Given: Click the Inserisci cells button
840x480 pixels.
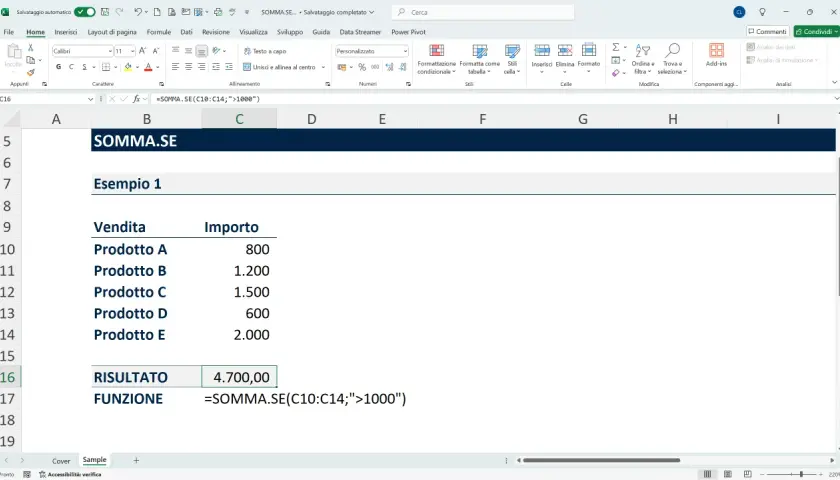Looking at the screenshot, I should pos(542,58).
